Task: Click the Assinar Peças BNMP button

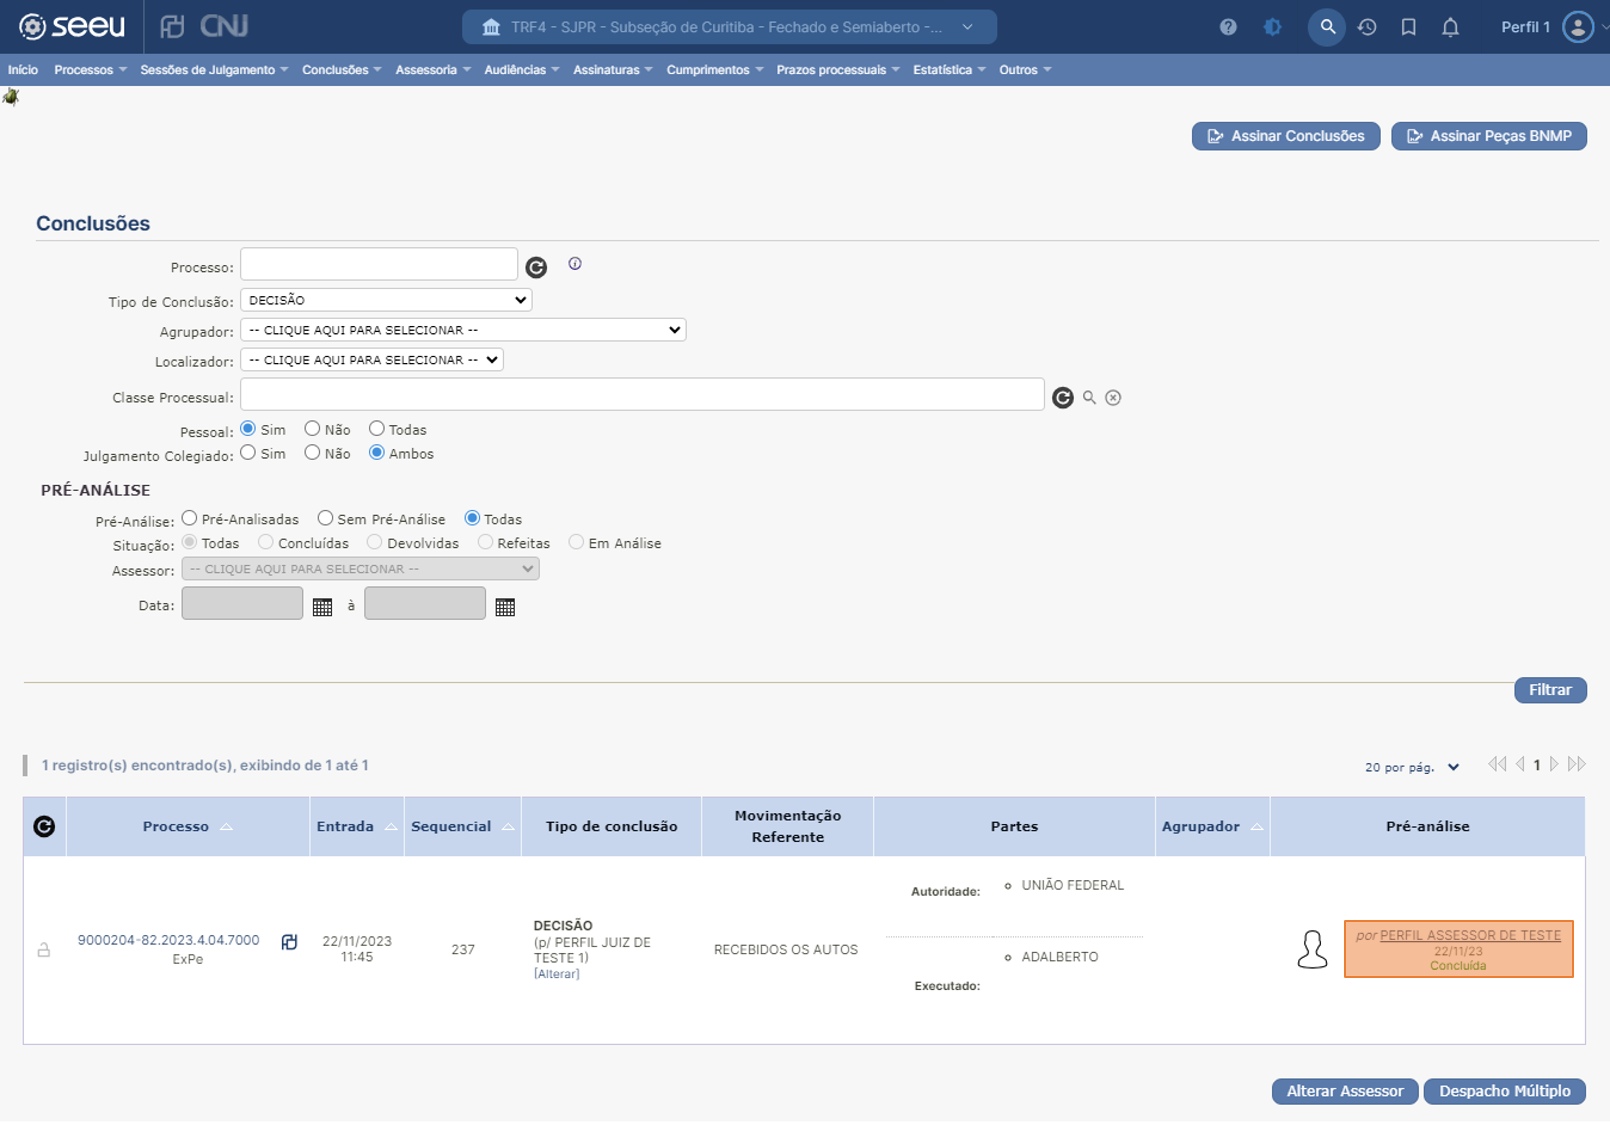Action: (x=1488, y=136)
